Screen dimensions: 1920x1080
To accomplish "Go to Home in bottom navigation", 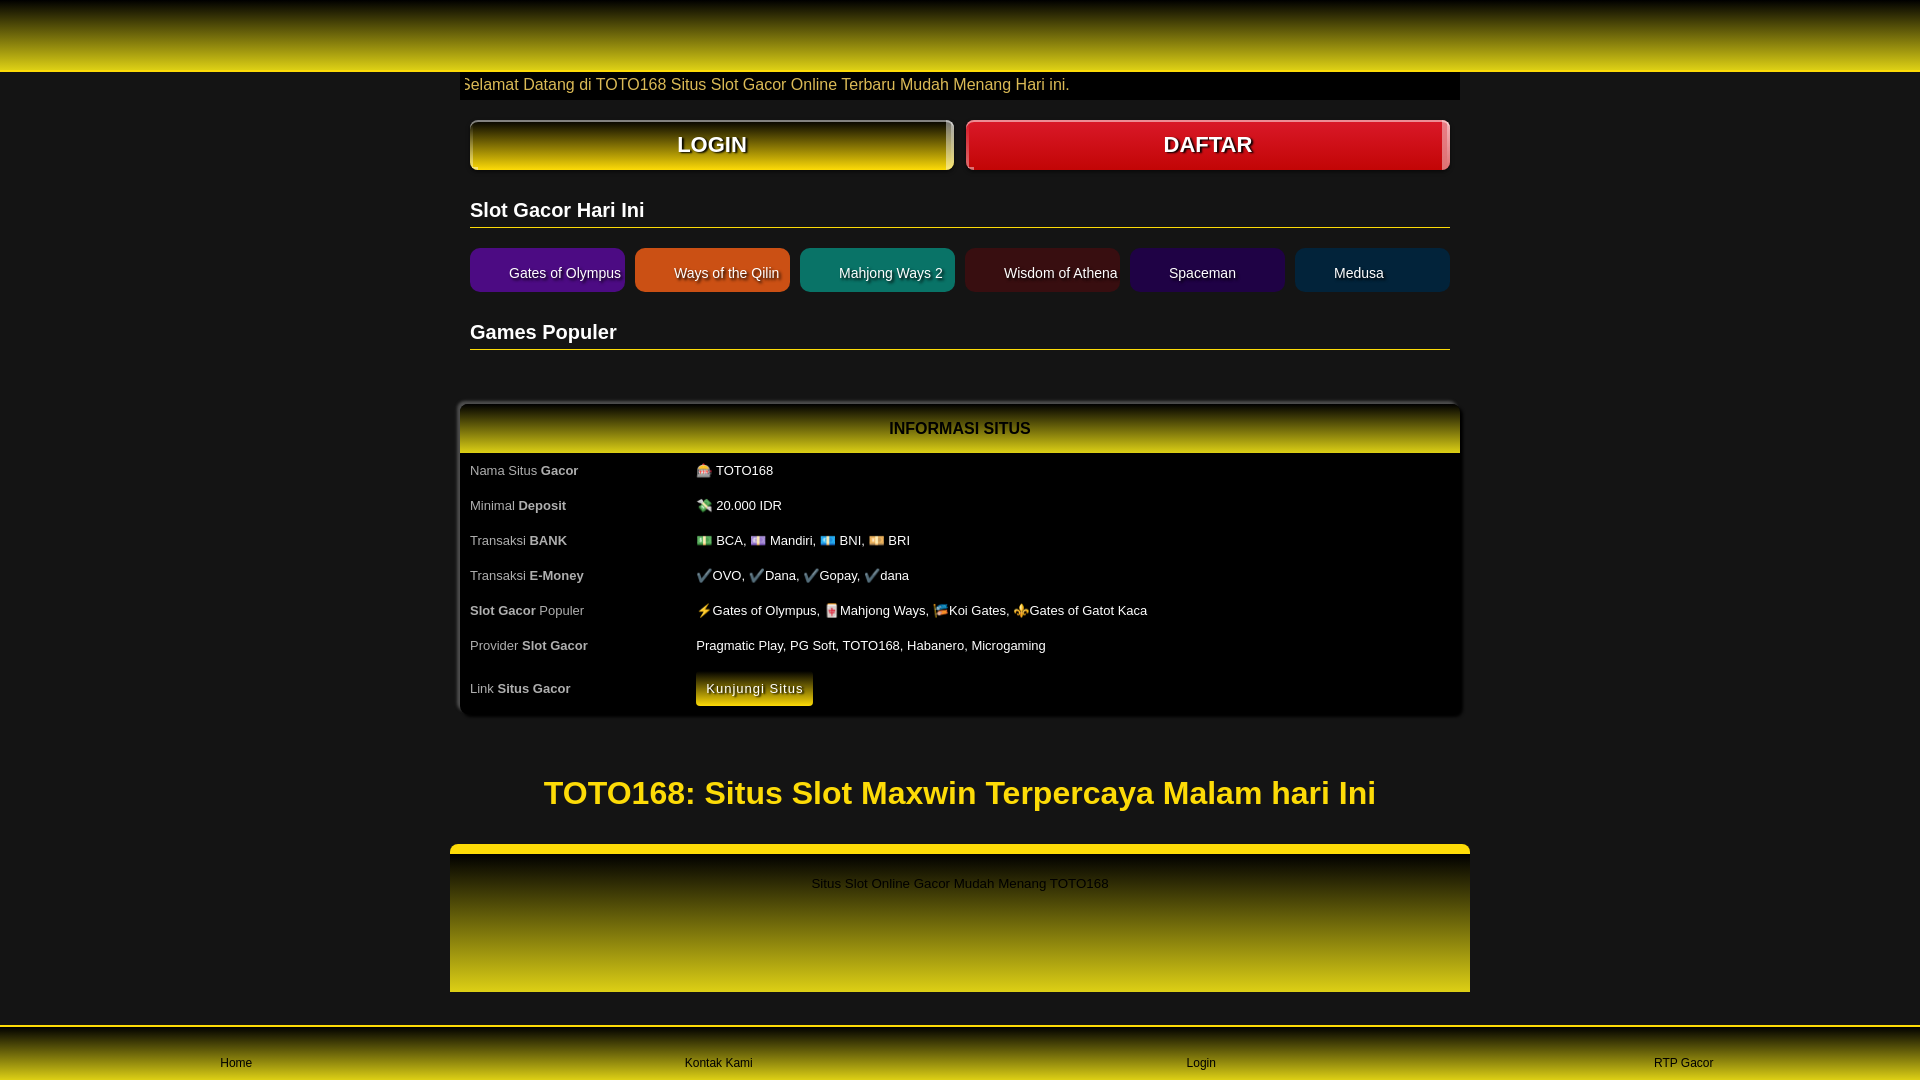I will pyautogui.click(x=236, y=1063).
